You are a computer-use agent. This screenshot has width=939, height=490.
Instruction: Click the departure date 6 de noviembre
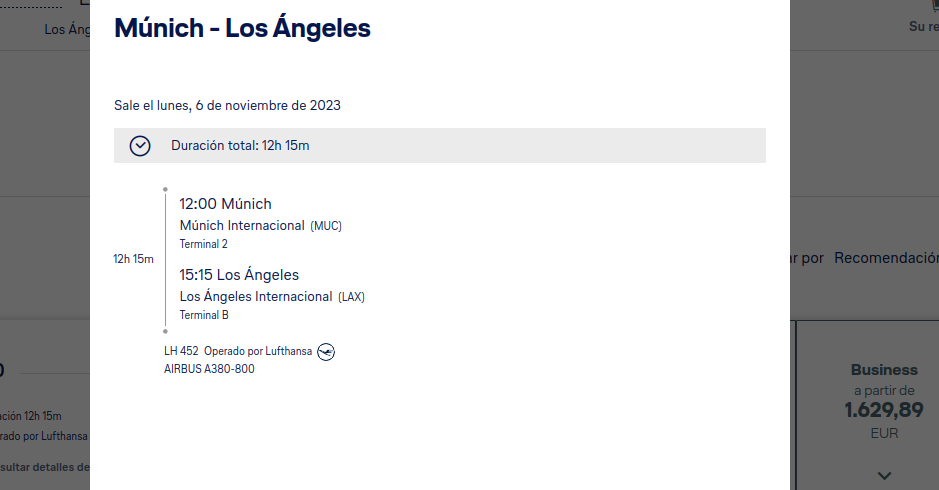click(243, 105)
